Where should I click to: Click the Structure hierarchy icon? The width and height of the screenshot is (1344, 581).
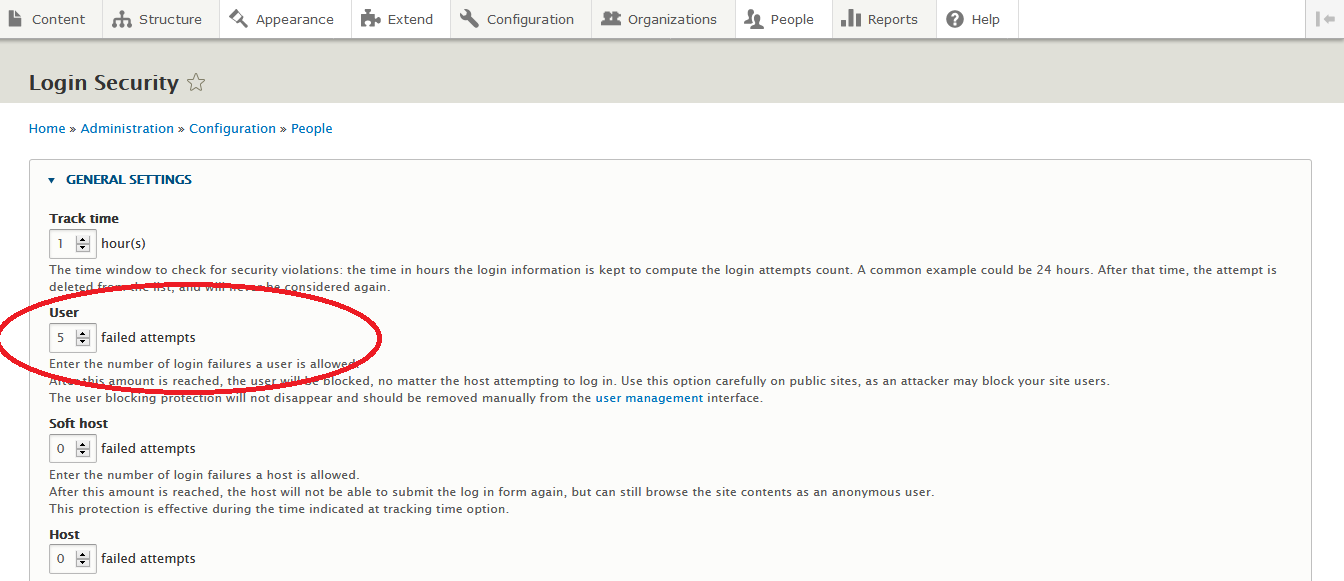click(122, 19)
